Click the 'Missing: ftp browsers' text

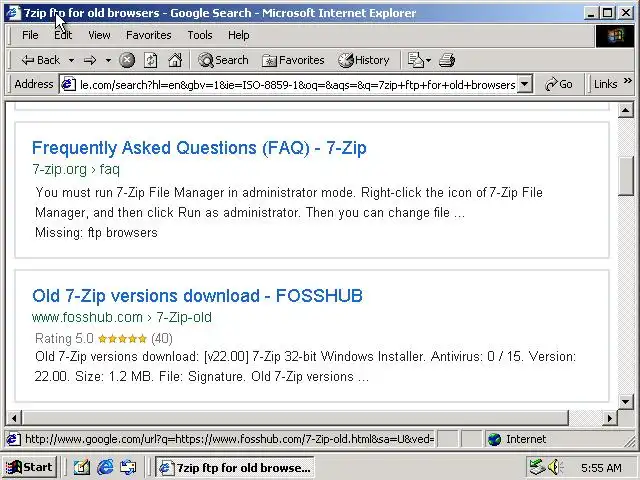(x=96, y=232)
